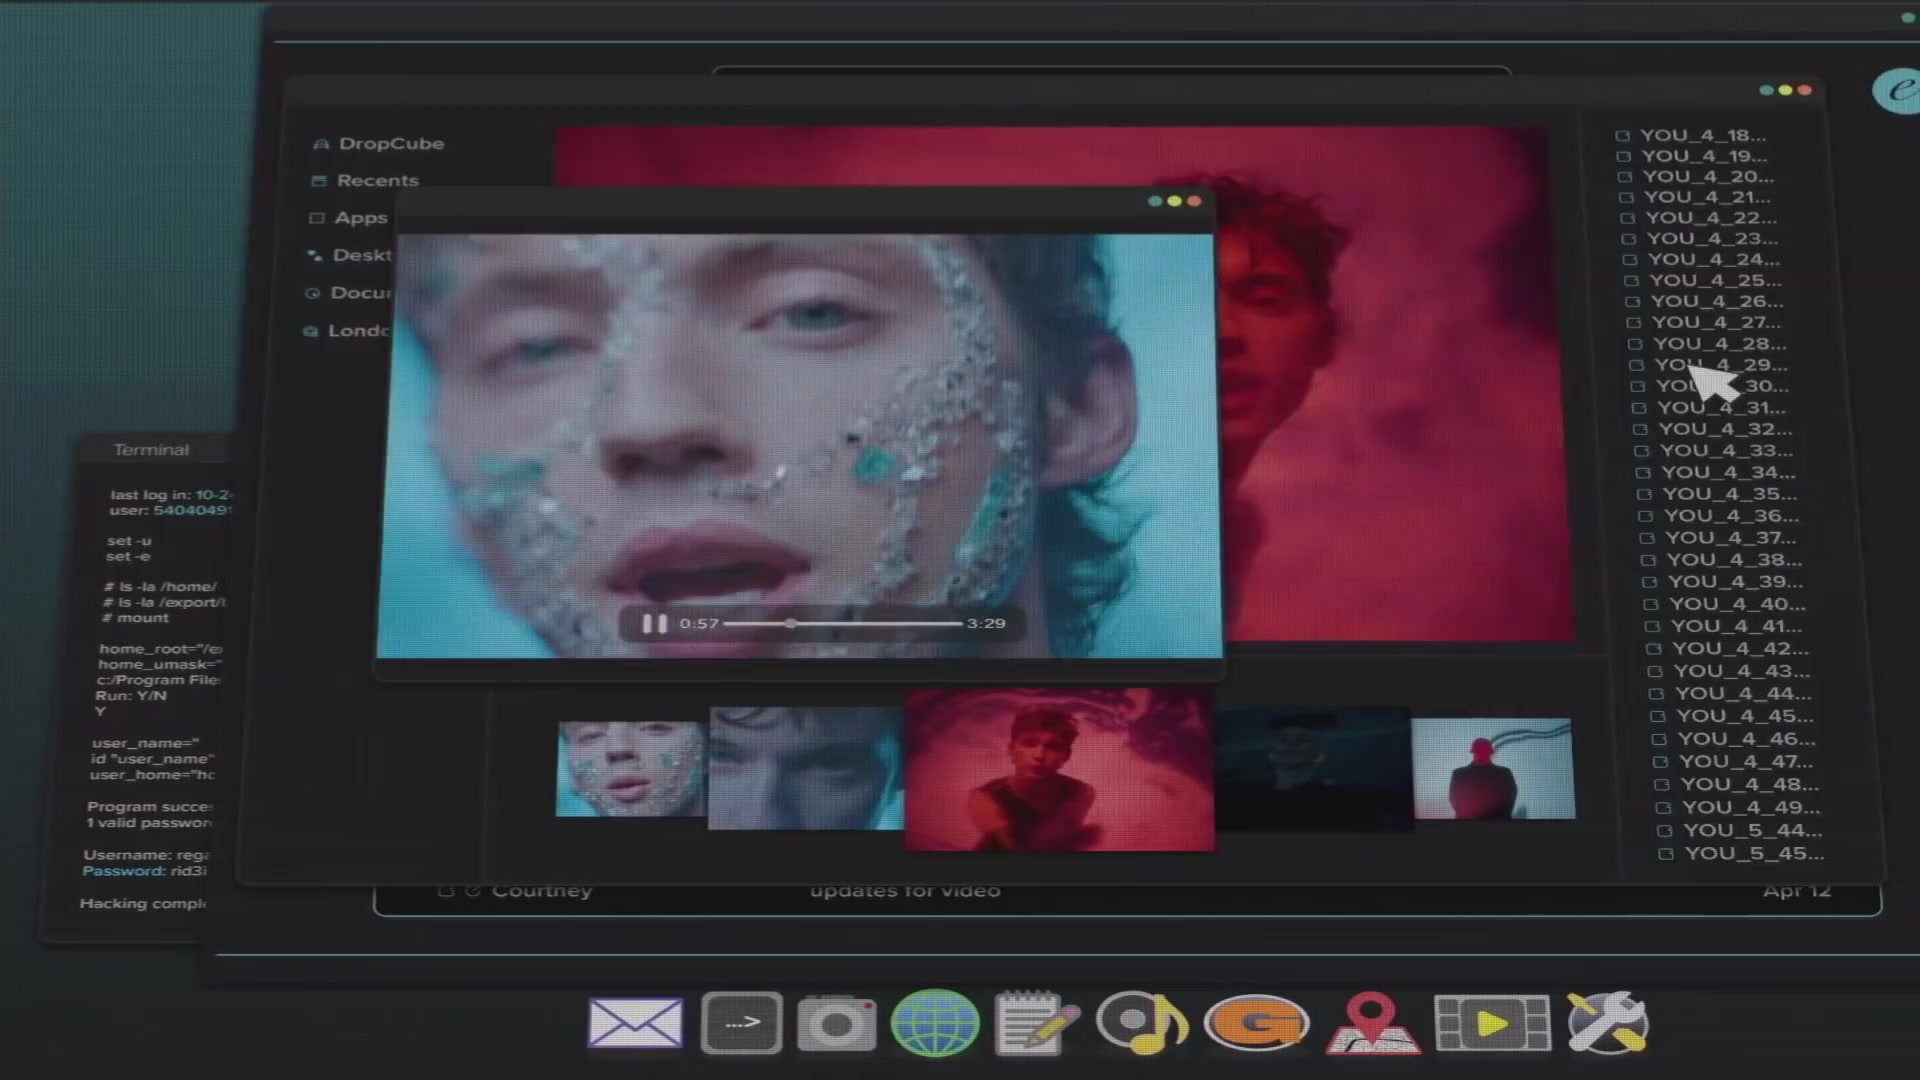Open the wrench and screwdriver settings icon

pos(1607,1023)
